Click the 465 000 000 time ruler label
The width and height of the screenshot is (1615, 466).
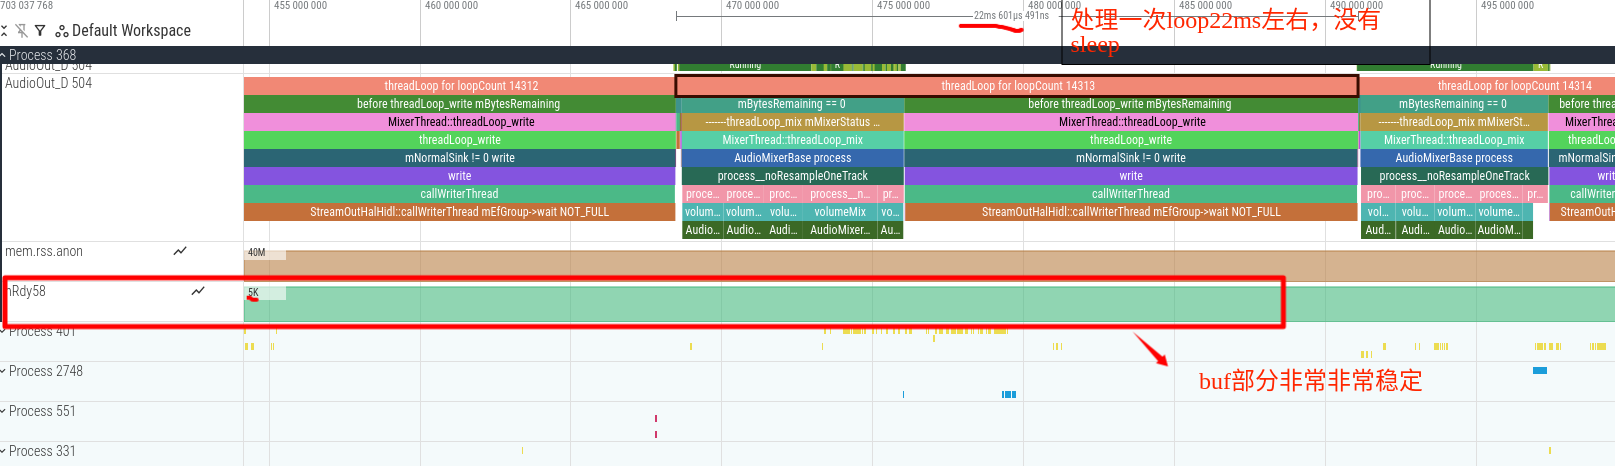click(x=602, y=6)
